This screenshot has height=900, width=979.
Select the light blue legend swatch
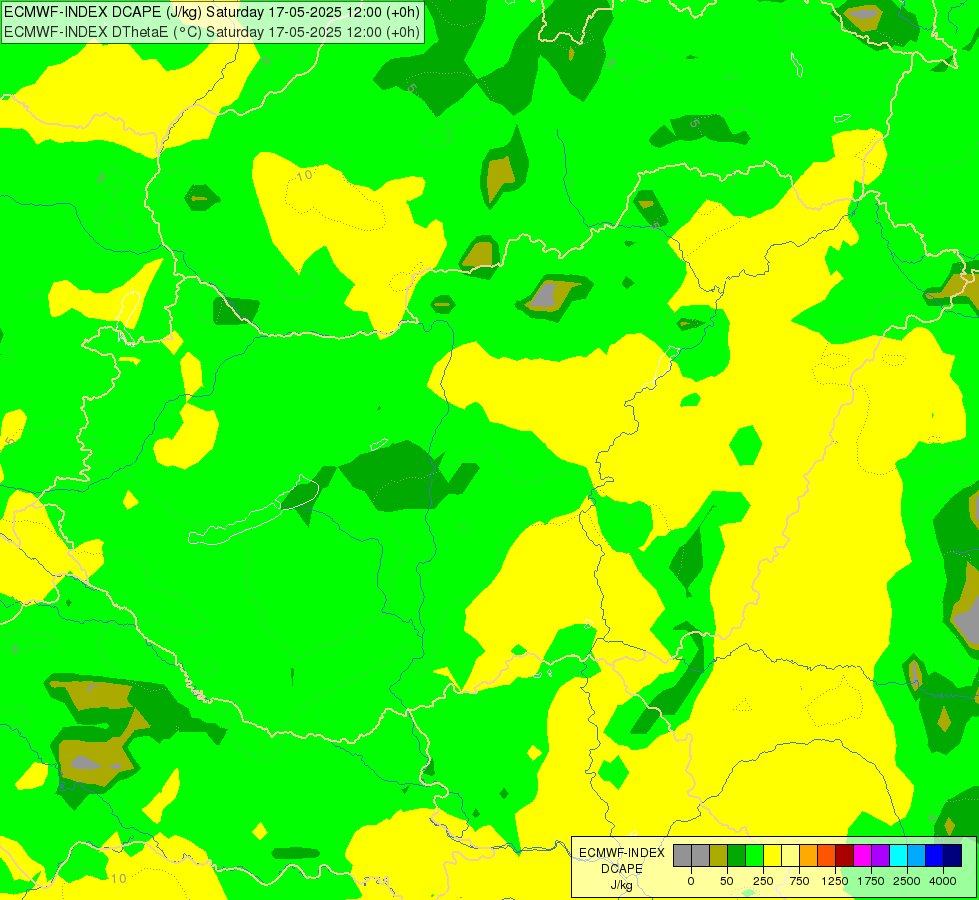click(917, 855)
